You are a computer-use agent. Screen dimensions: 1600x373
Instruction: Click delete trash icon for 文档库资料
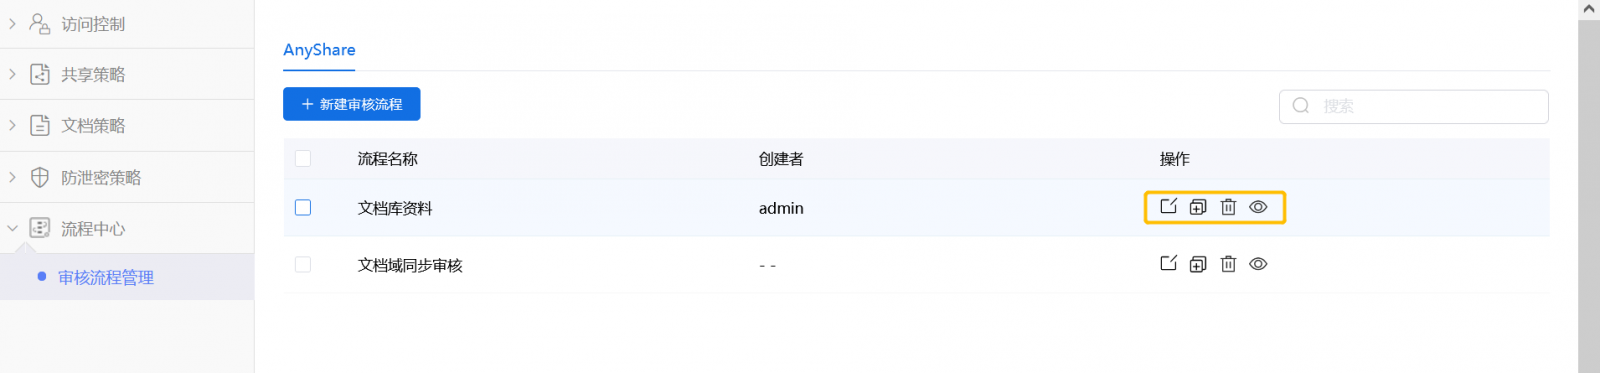click(x=1228, y=207)
